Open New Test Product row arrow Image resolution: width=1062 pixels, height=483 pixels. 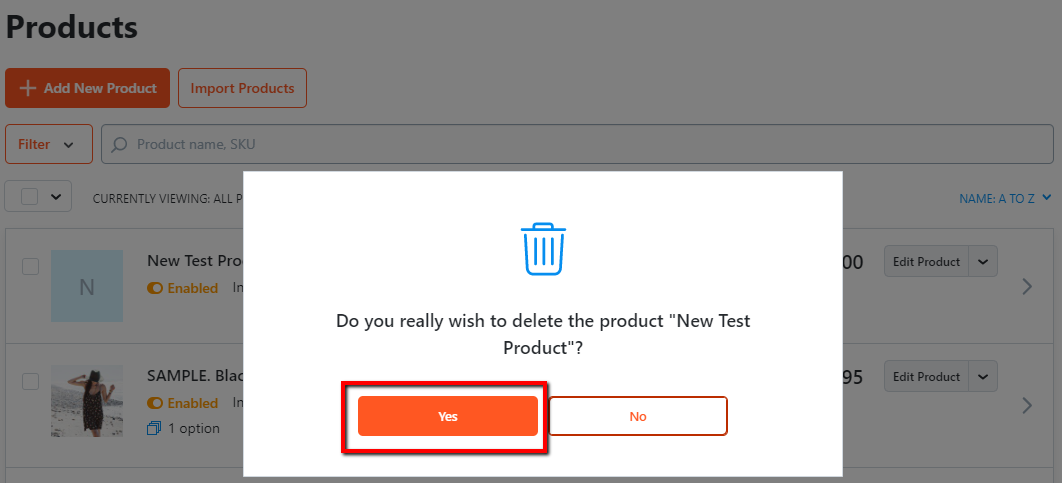pos(1027,287)
